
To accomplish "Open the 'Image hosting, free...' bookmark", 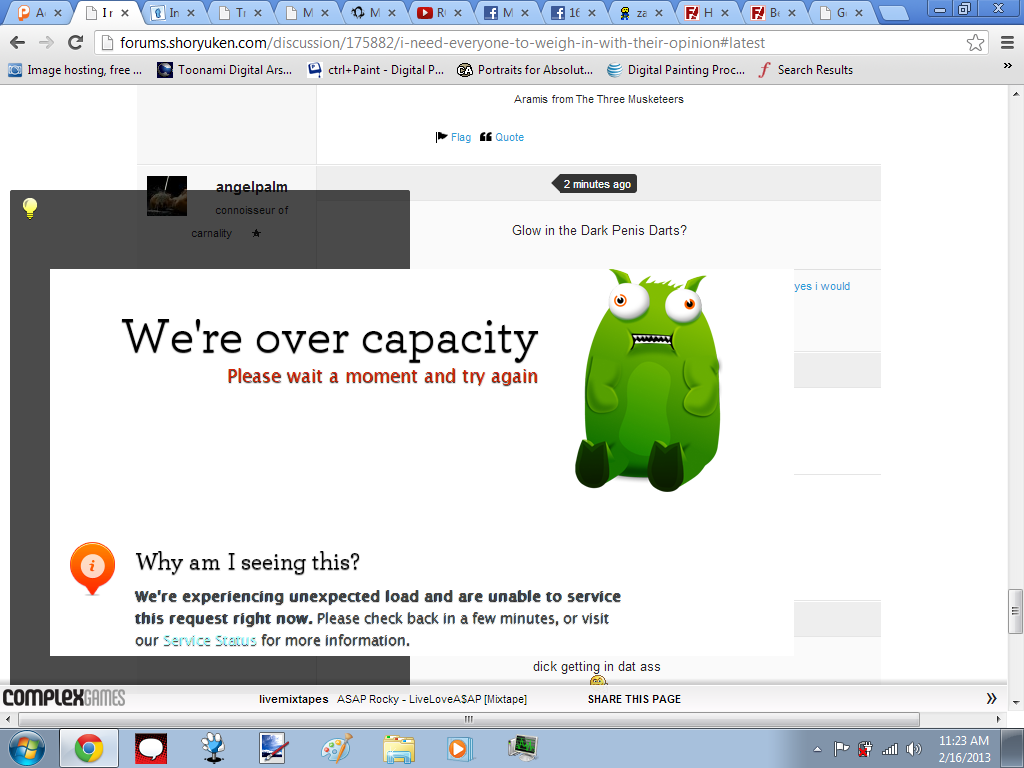I will click(x=75, y=70).
